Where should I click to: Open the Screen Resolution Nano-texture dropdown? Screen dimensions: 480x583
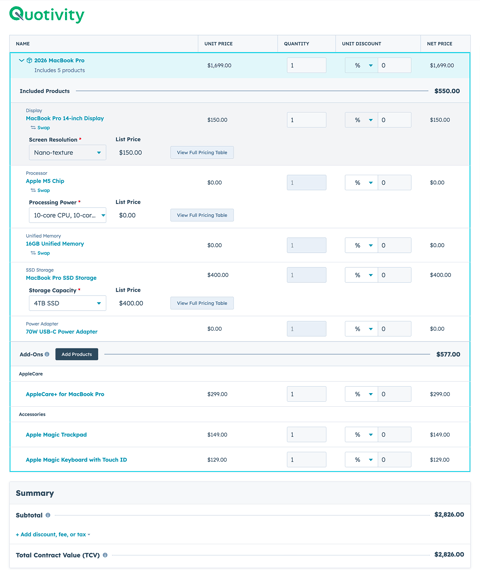[68, 152]
